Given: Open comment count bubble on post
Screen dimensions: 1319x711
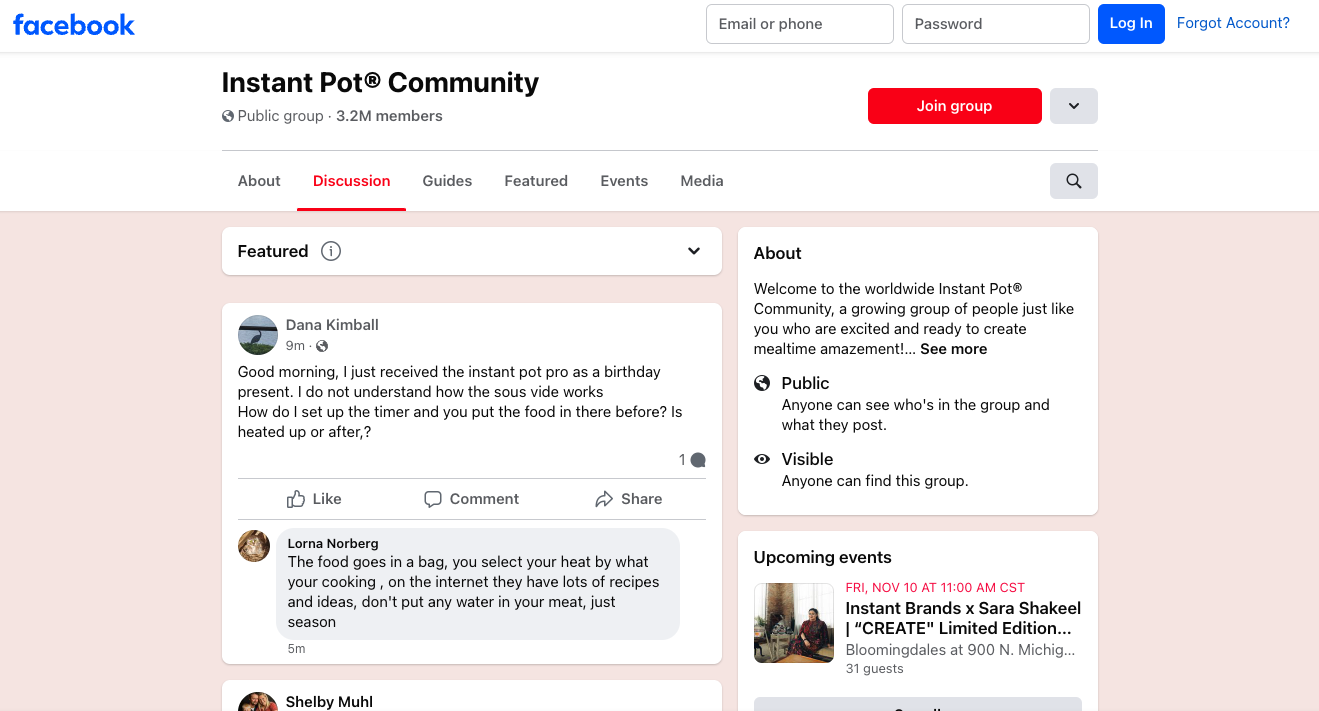Looking at the screenshot, I should [x=692, y=460].
